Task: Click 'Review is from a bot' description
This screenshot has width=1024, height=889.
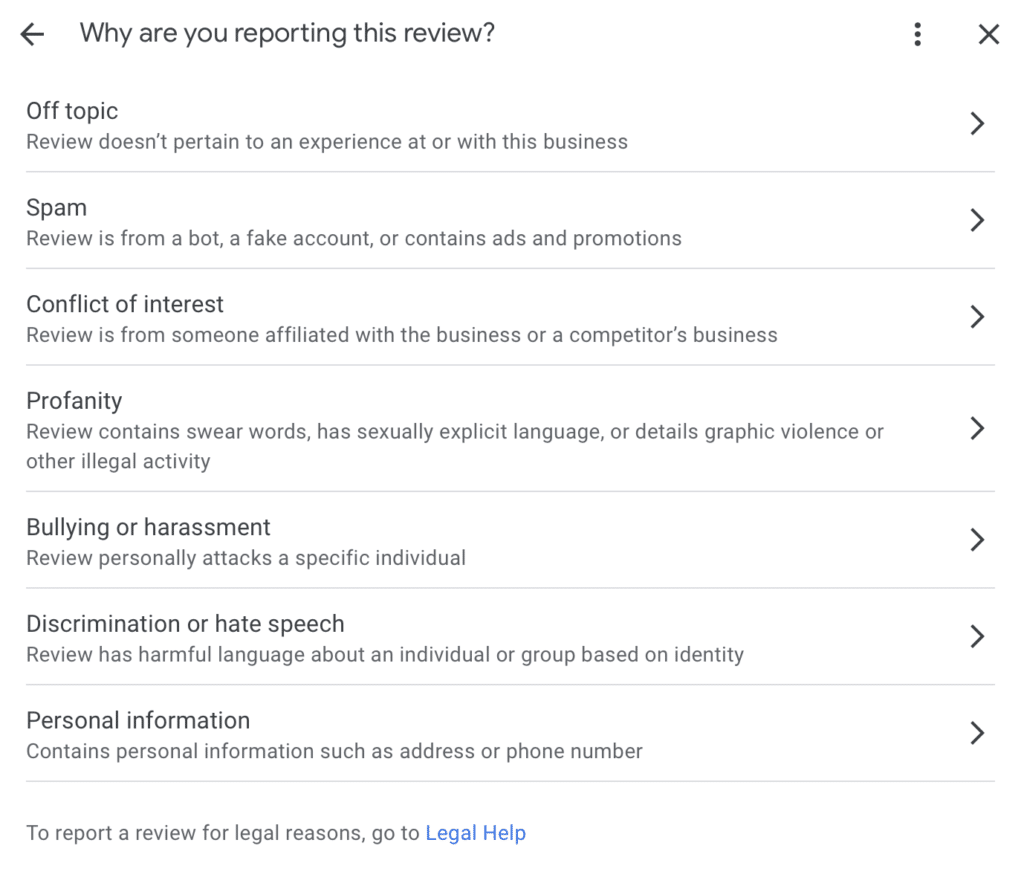Action: point(353,238)
